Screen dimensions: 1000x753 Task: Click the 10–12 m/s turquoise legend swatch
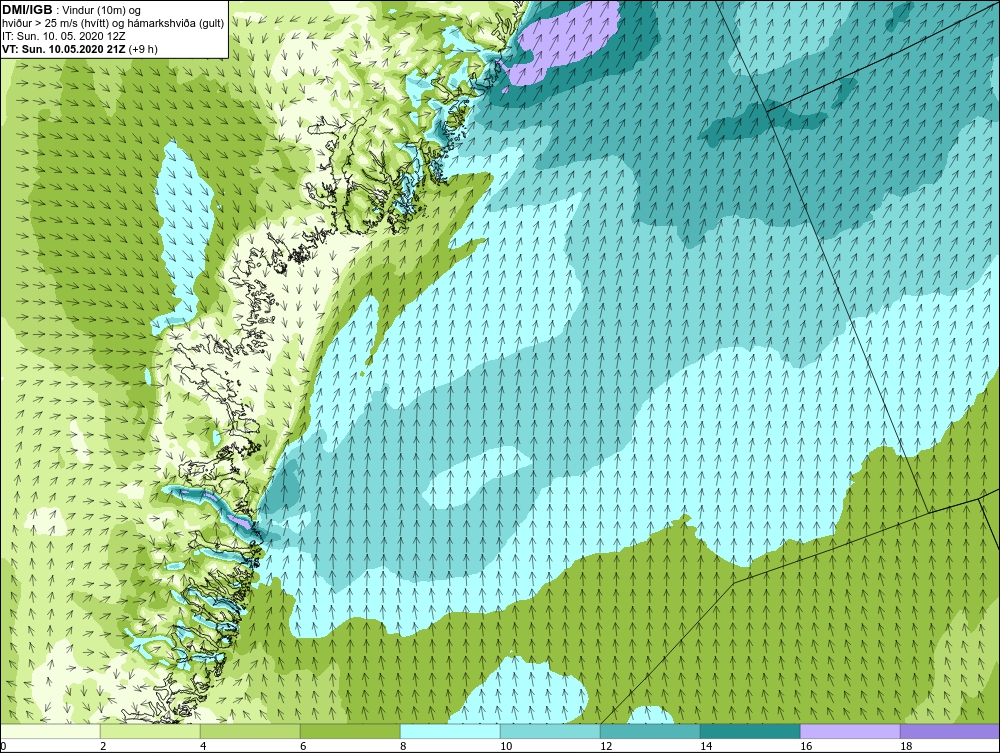(550, 732)
